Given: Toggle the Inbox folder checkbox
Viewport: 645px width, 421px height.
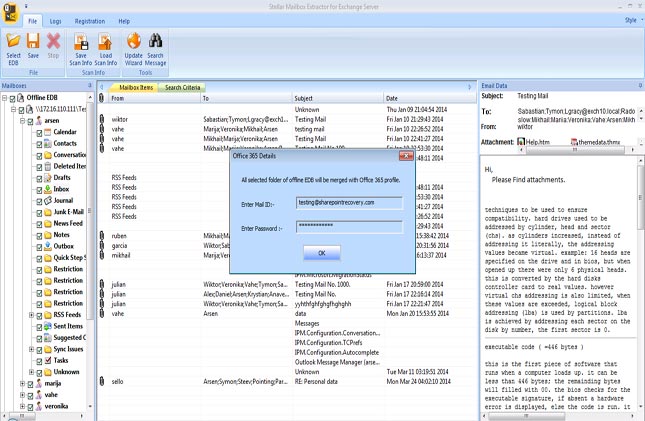Looking at the screenshot, I should click(39, 190).
